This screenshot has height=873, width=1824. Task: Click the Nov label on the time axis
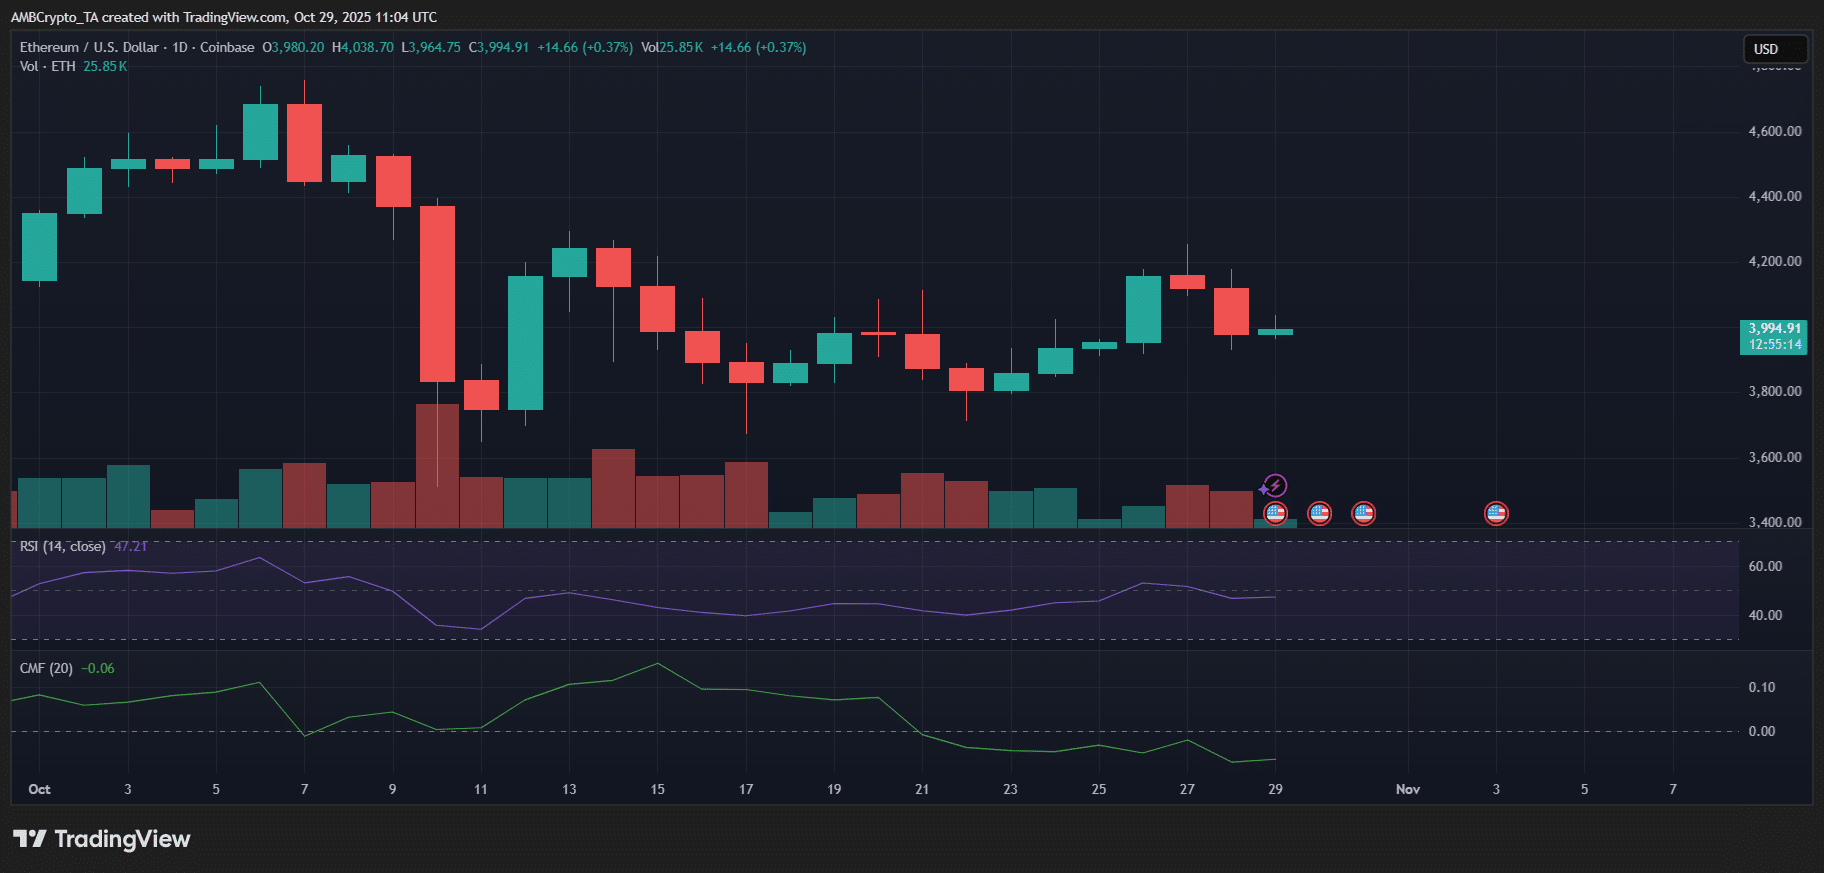[1407, 789]
